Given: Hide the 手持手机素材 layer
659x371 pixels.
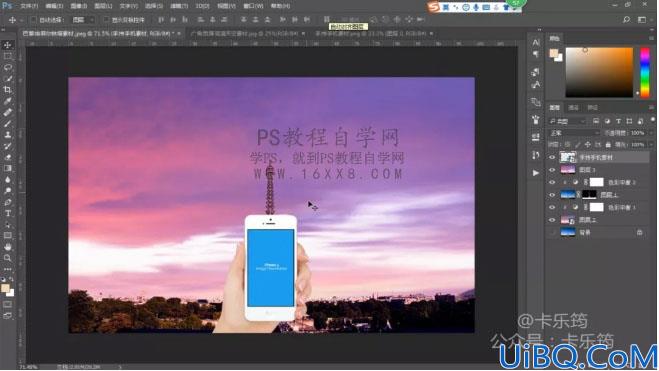Looking at the screenshot, I should [552, 158].
